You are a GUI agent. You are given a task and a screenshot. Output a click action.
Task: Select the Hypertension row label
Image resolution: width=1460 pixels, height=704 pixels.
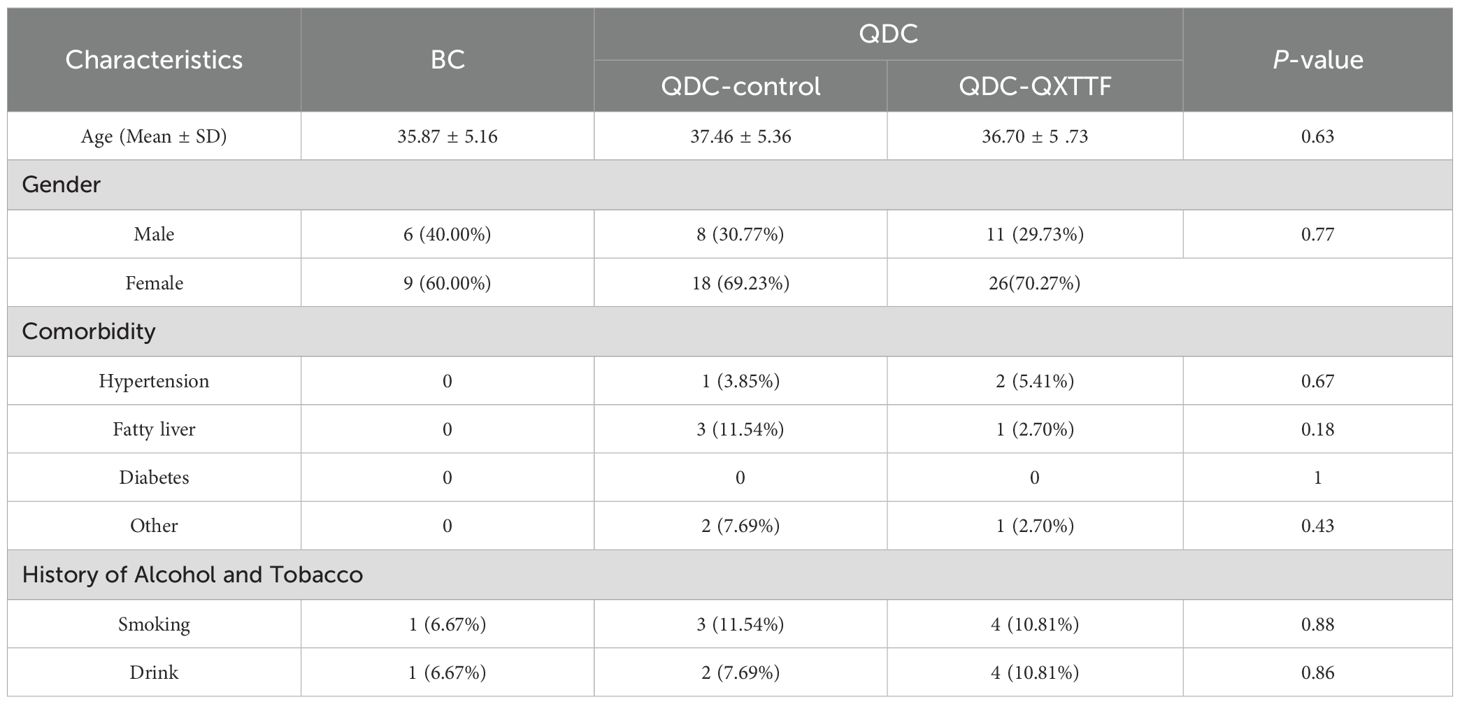click(x=154, y=381)
